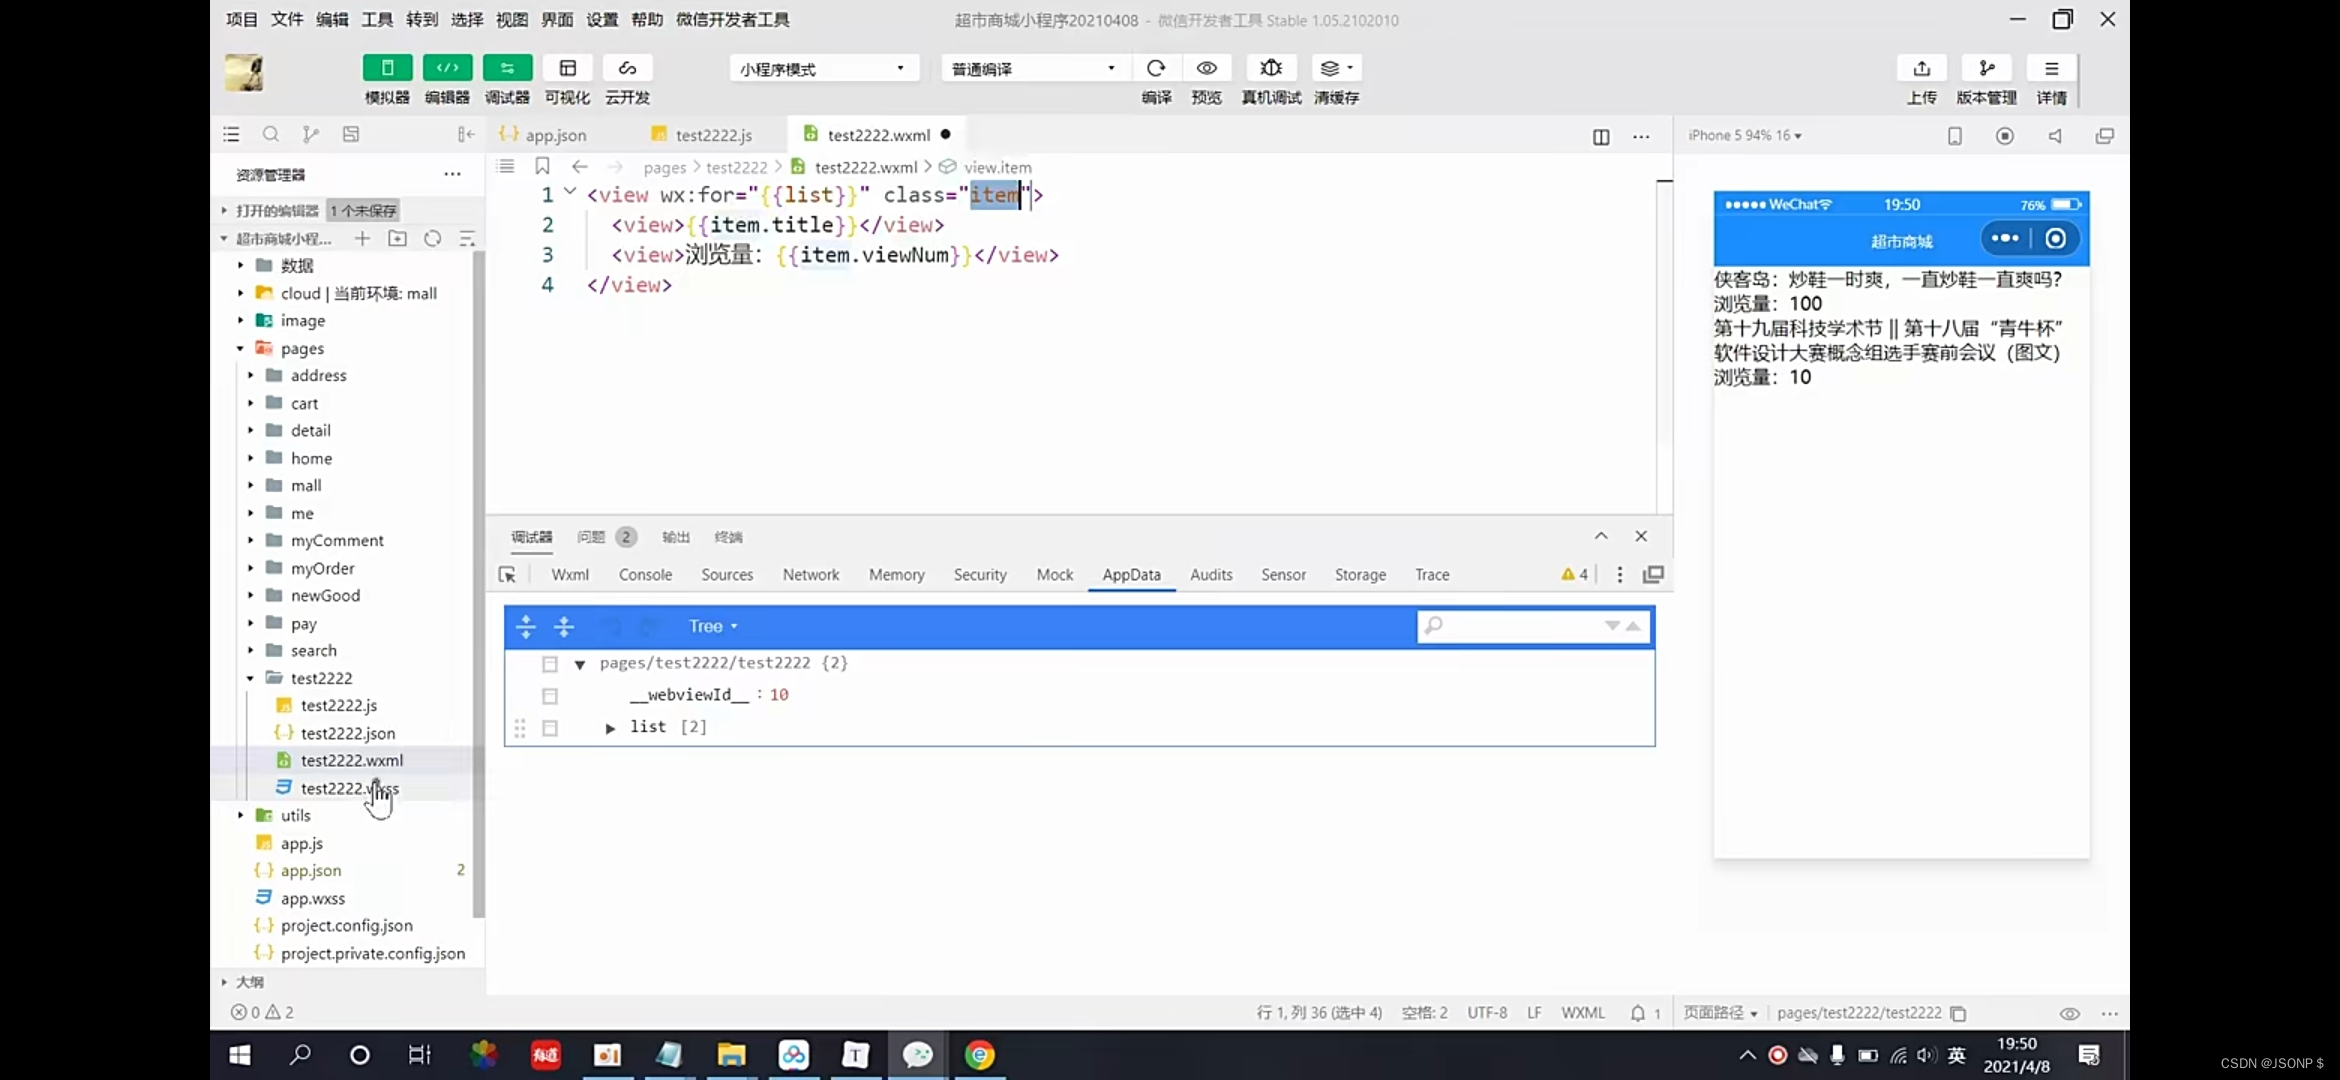Screen dimensions: 2340x1080
Task: Switch to the Console tab
Action: (x=645, y=575)
